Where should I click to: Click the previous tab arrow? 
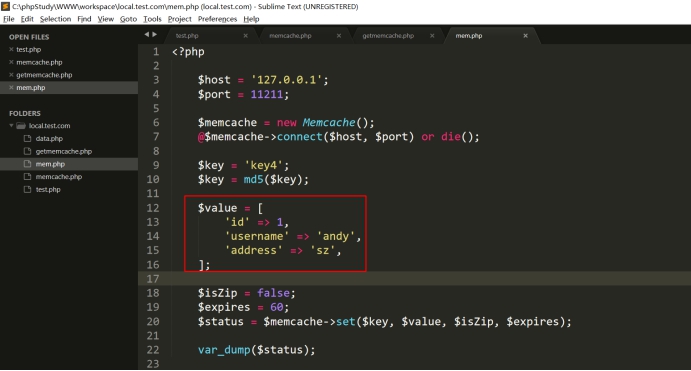click(x=147, y=34)
